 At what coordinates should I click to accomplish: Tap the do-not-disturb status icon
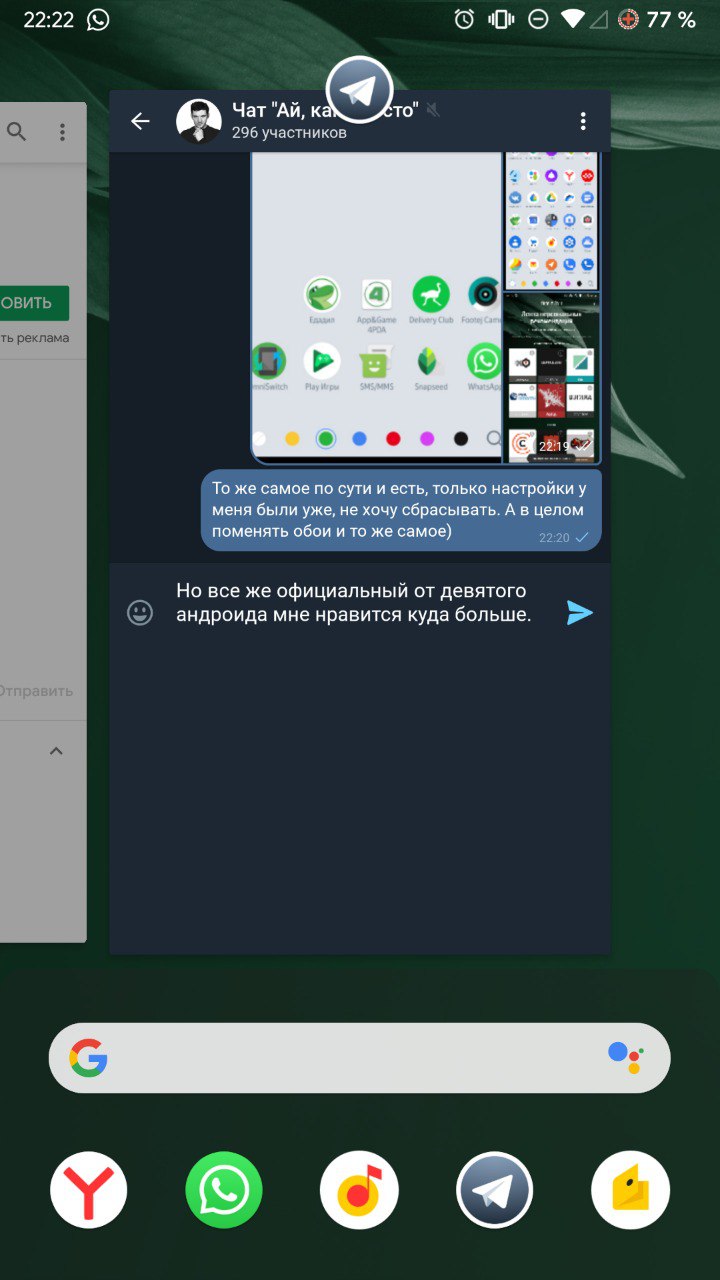(x=538, y=20)
